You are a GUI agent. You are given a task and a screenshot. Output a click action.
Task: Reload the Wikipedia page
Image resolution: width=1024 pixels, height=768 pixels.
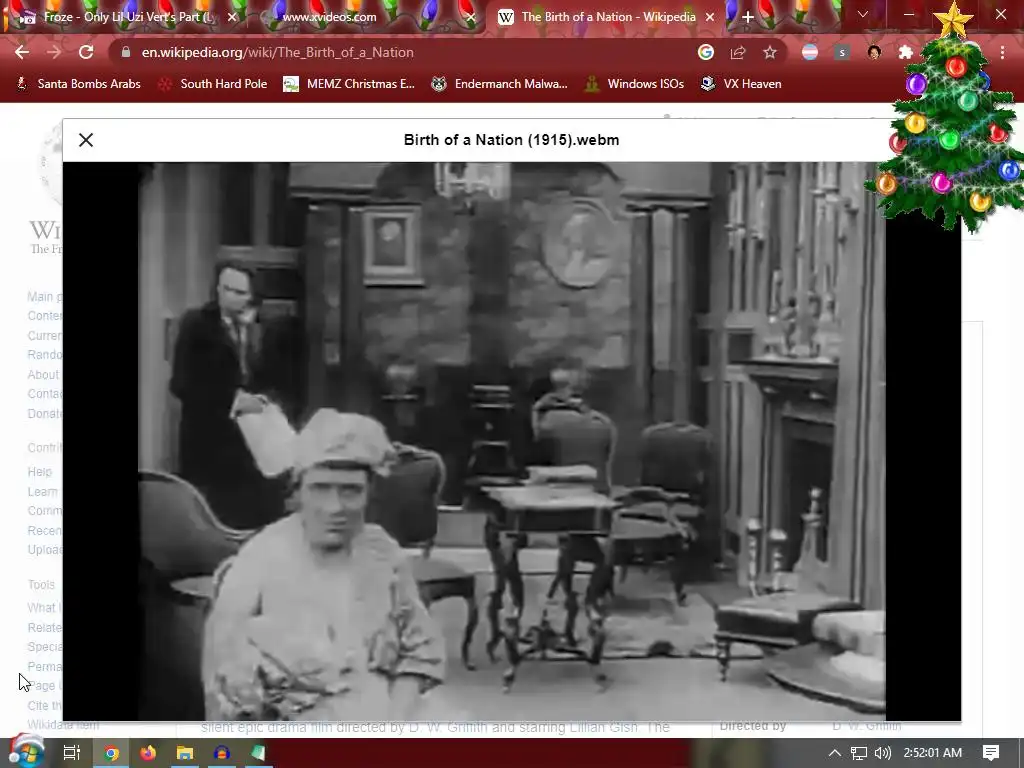point(86,52)
